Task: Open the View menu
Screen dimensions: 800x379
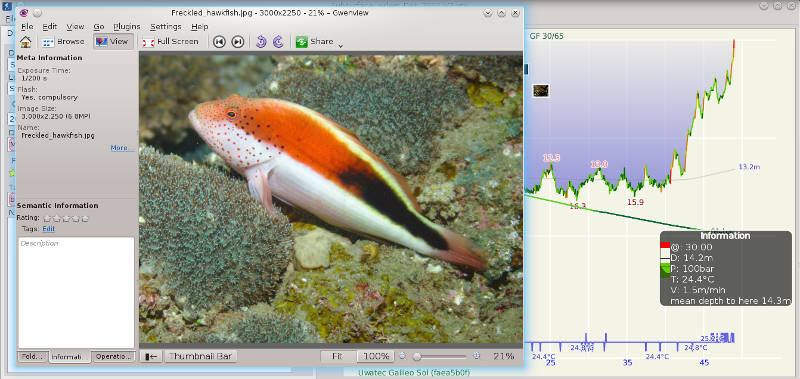Action: coord(76,27)
